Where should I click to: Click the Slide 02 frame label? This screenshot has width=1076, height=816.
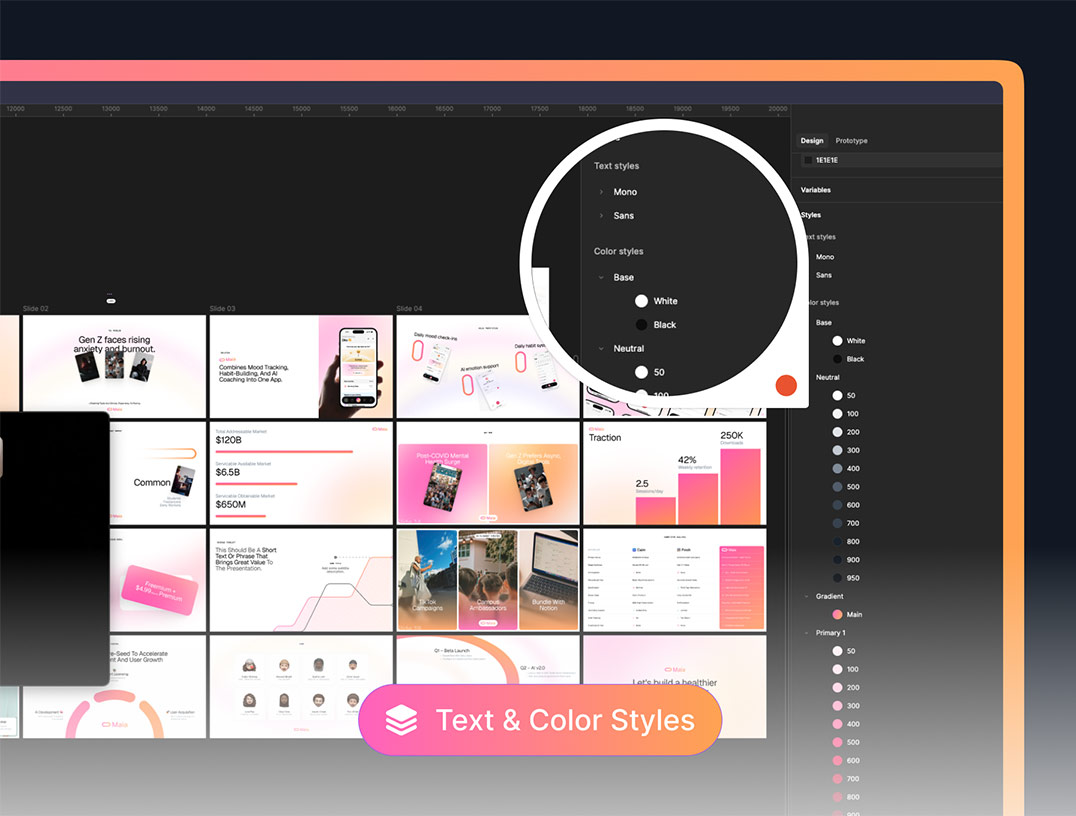pos(35,309)
